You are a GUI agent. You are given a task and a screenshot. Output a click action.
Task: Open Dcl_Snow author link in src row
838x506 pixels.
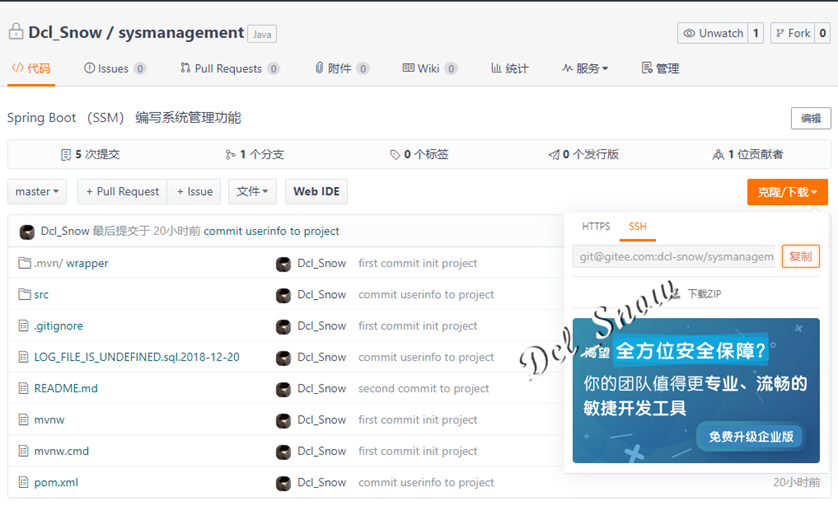322,294
